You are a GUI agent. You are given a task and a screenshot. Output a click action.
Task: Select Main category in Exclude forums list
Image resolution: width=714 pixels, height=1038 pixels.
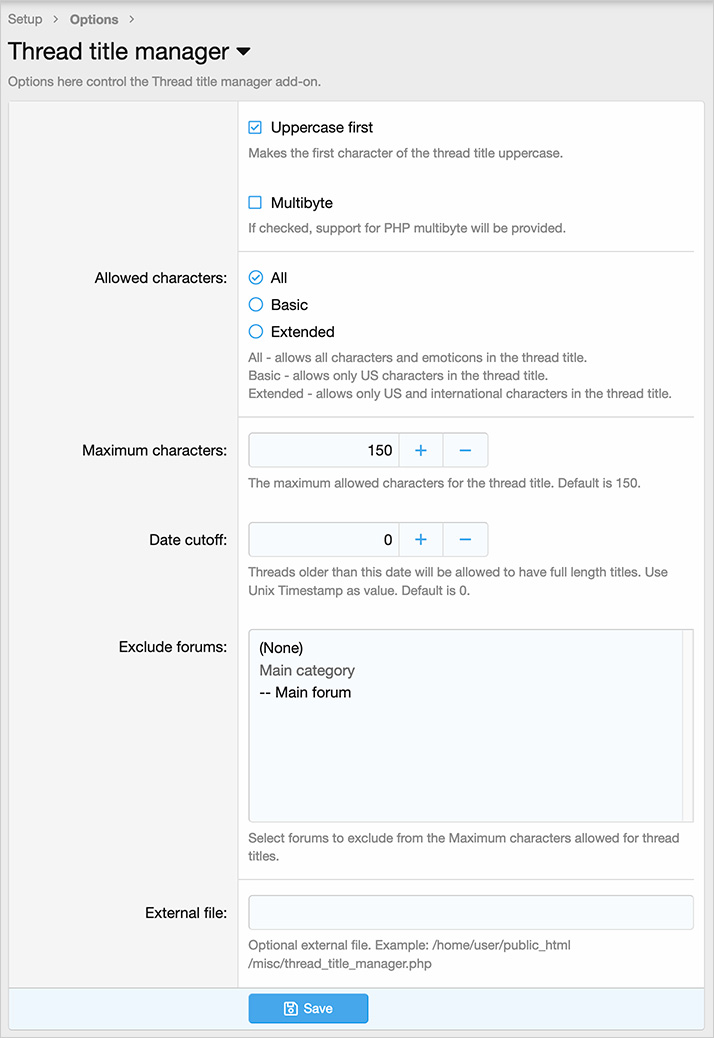(307, 670)
